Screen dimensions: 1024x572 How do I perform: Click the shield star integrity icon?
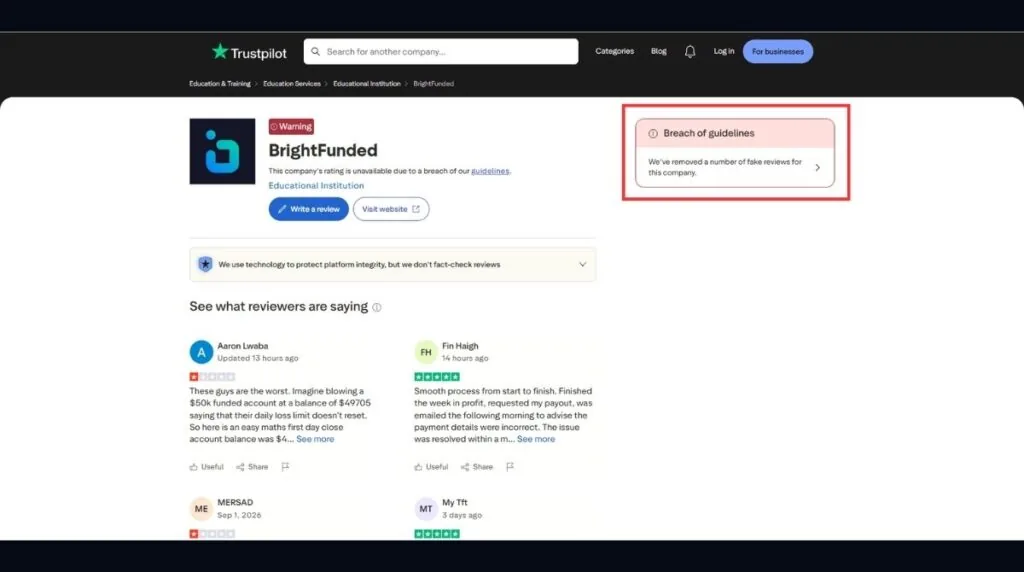pos(205,264)
